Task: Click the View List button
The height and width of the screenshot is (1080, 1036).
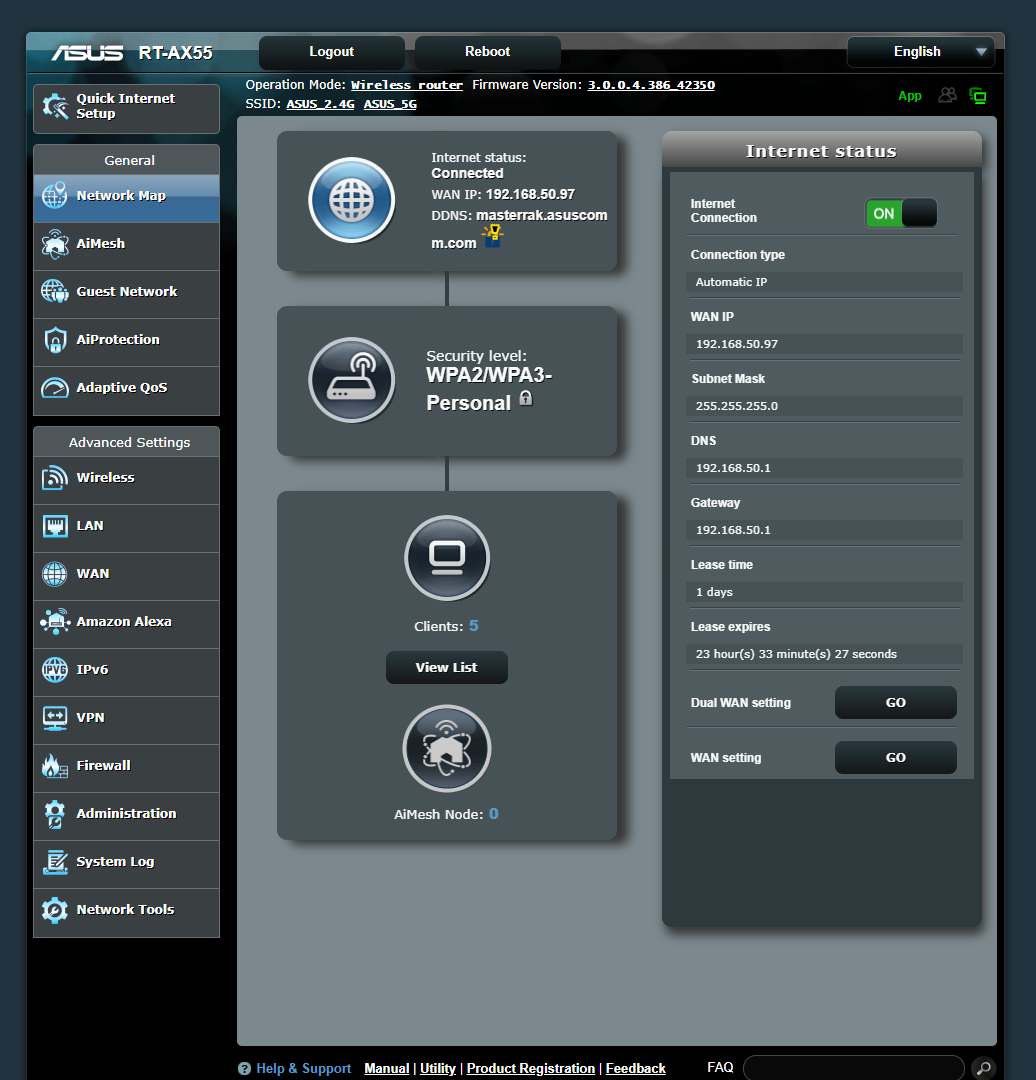Action: [x=446, y=667]
